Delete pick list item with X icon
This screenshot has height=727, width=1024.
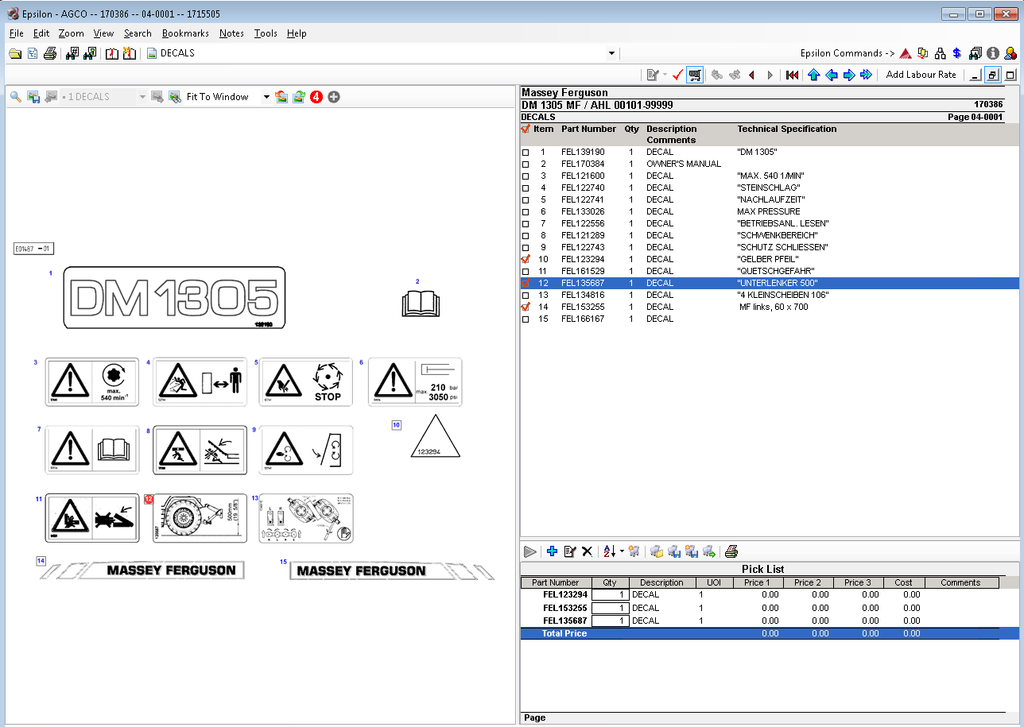[x=587, y=551]
